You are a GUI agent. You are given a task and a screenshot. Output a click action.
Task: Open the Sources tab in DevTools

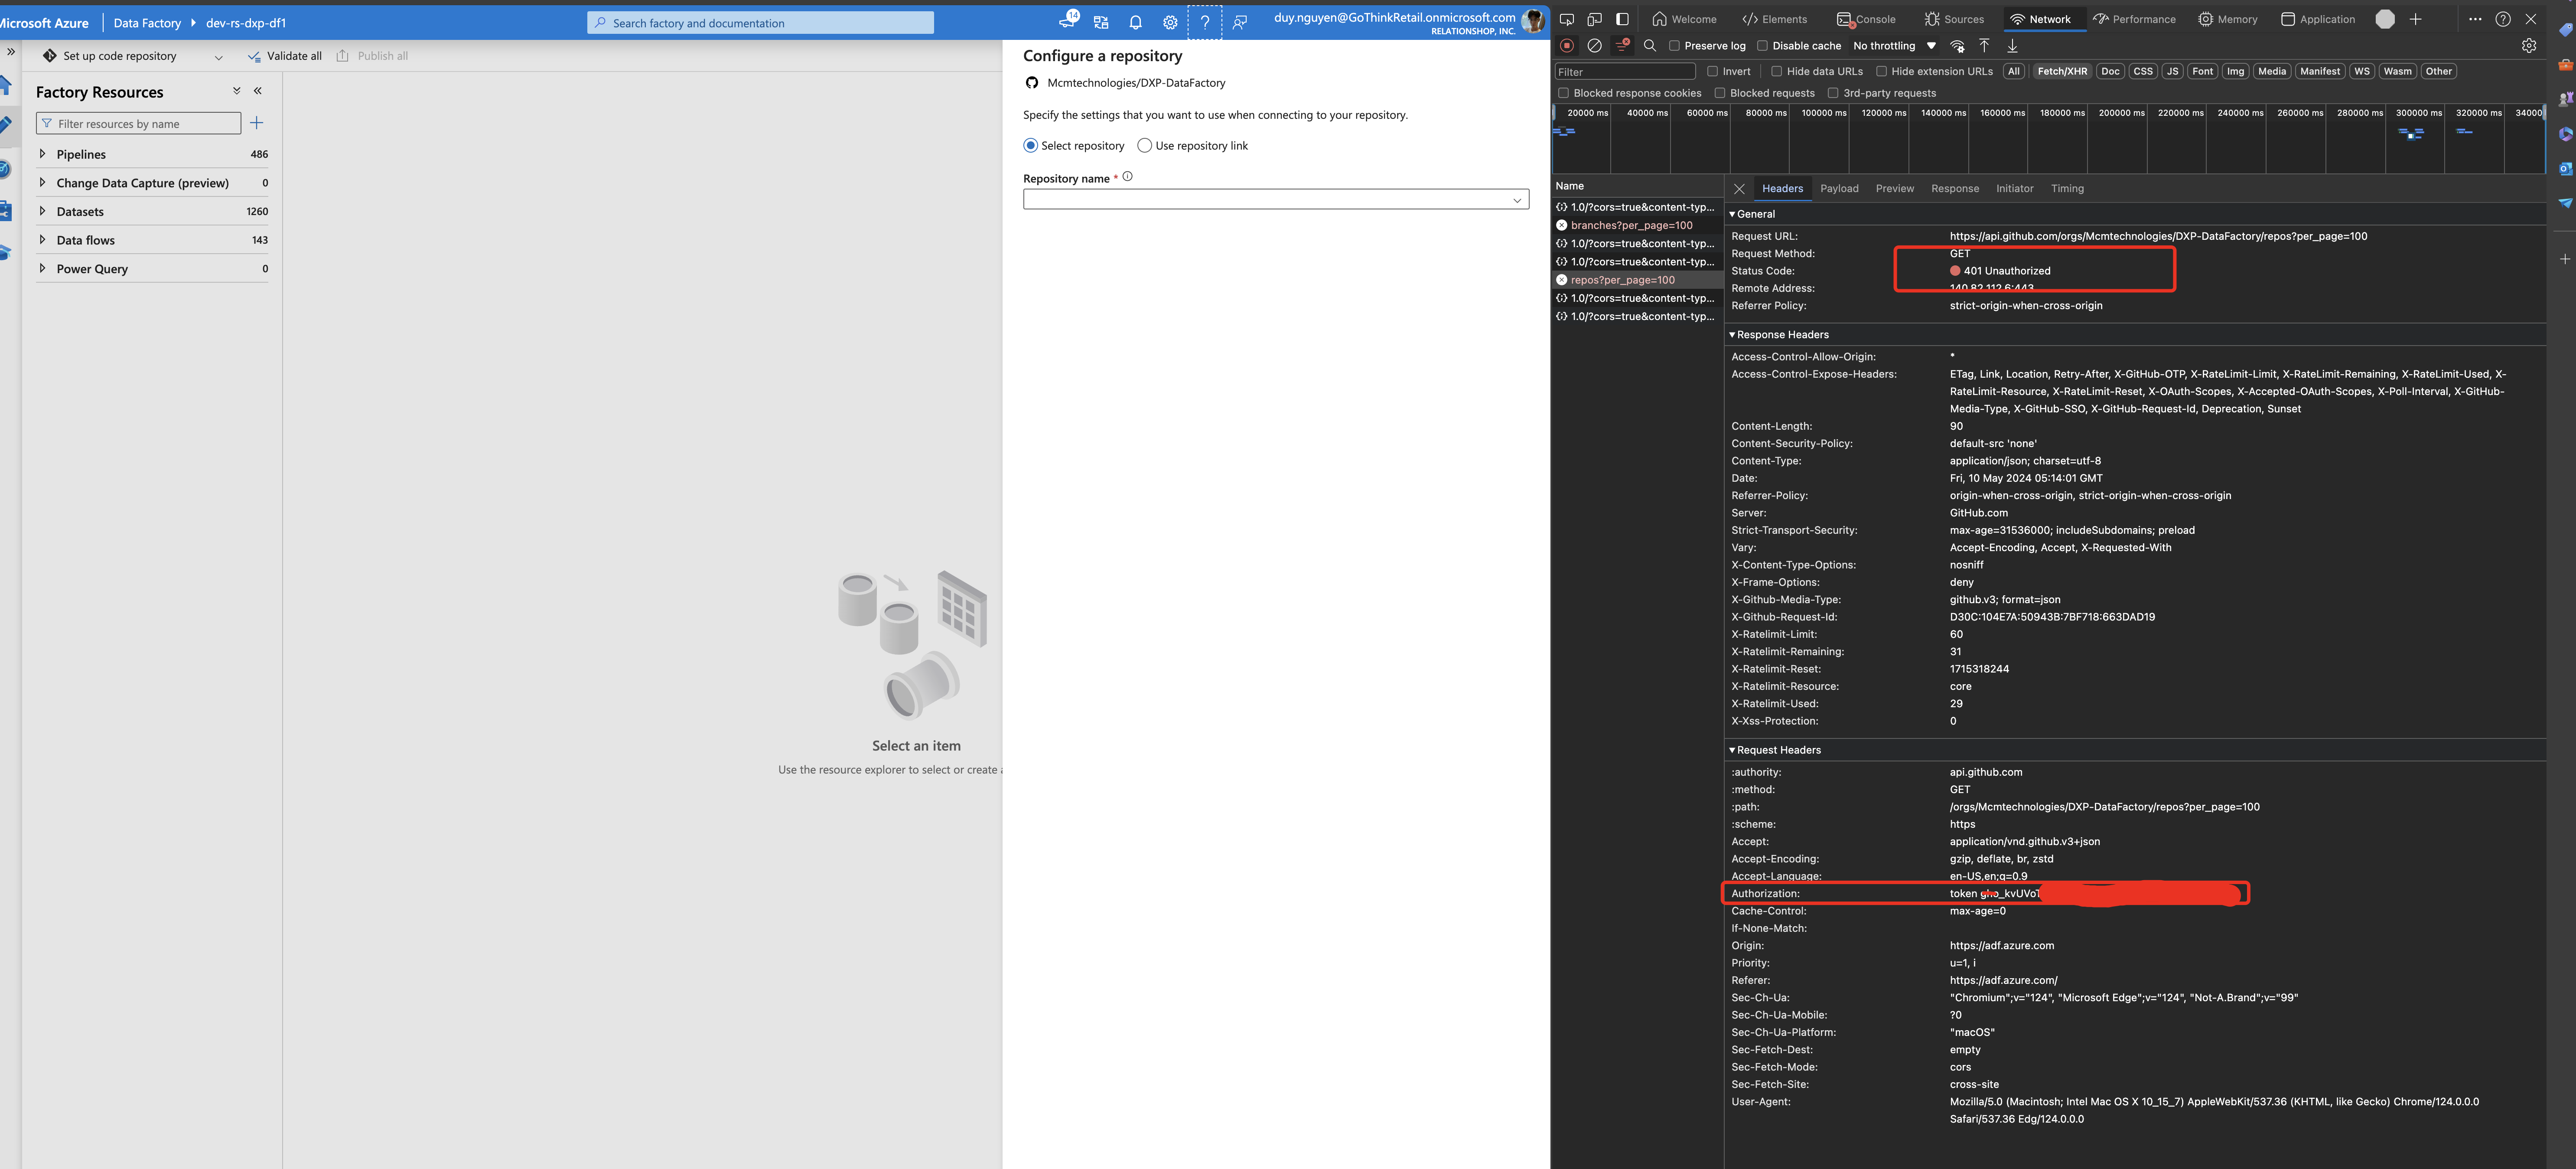click(1954, 19)
